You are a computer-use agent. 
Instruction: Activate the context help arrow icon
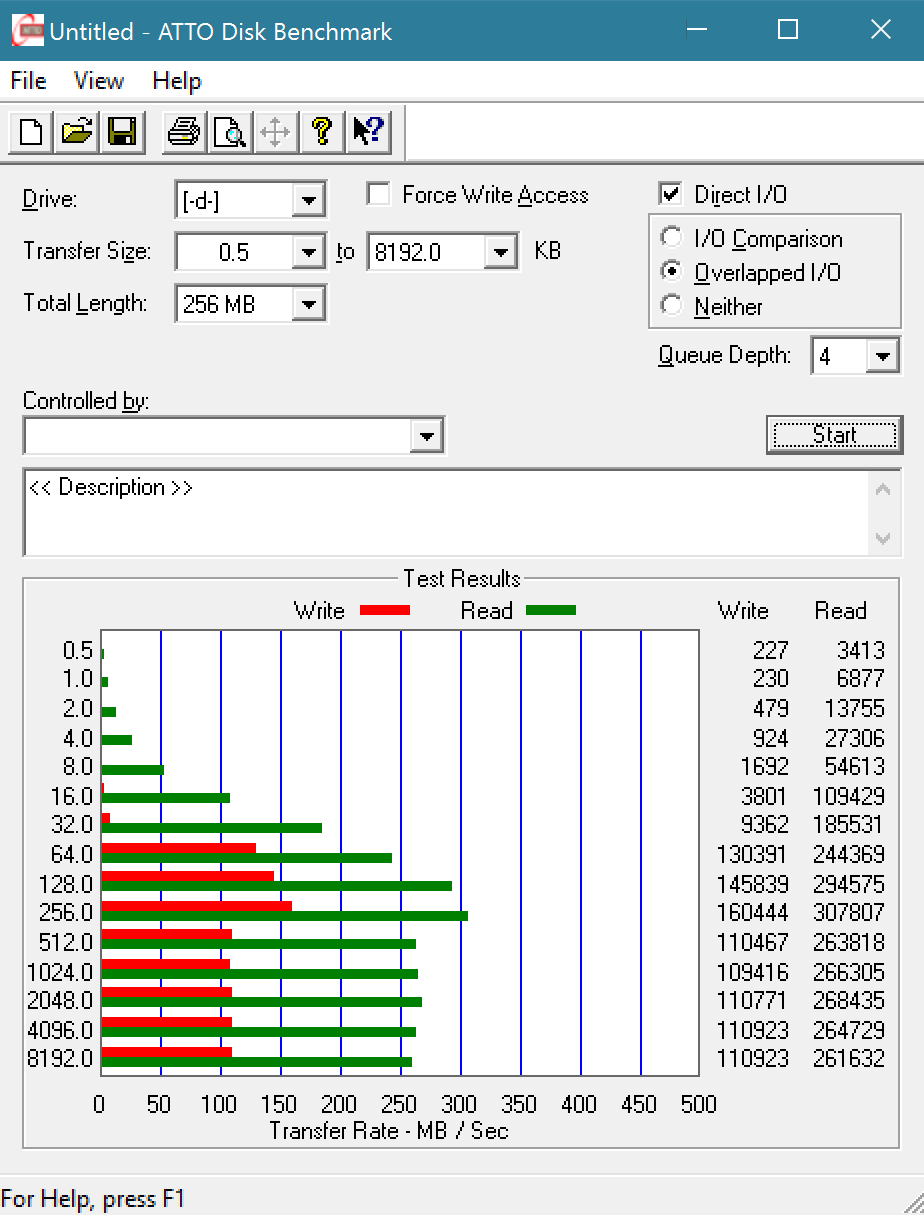[368, 131]
